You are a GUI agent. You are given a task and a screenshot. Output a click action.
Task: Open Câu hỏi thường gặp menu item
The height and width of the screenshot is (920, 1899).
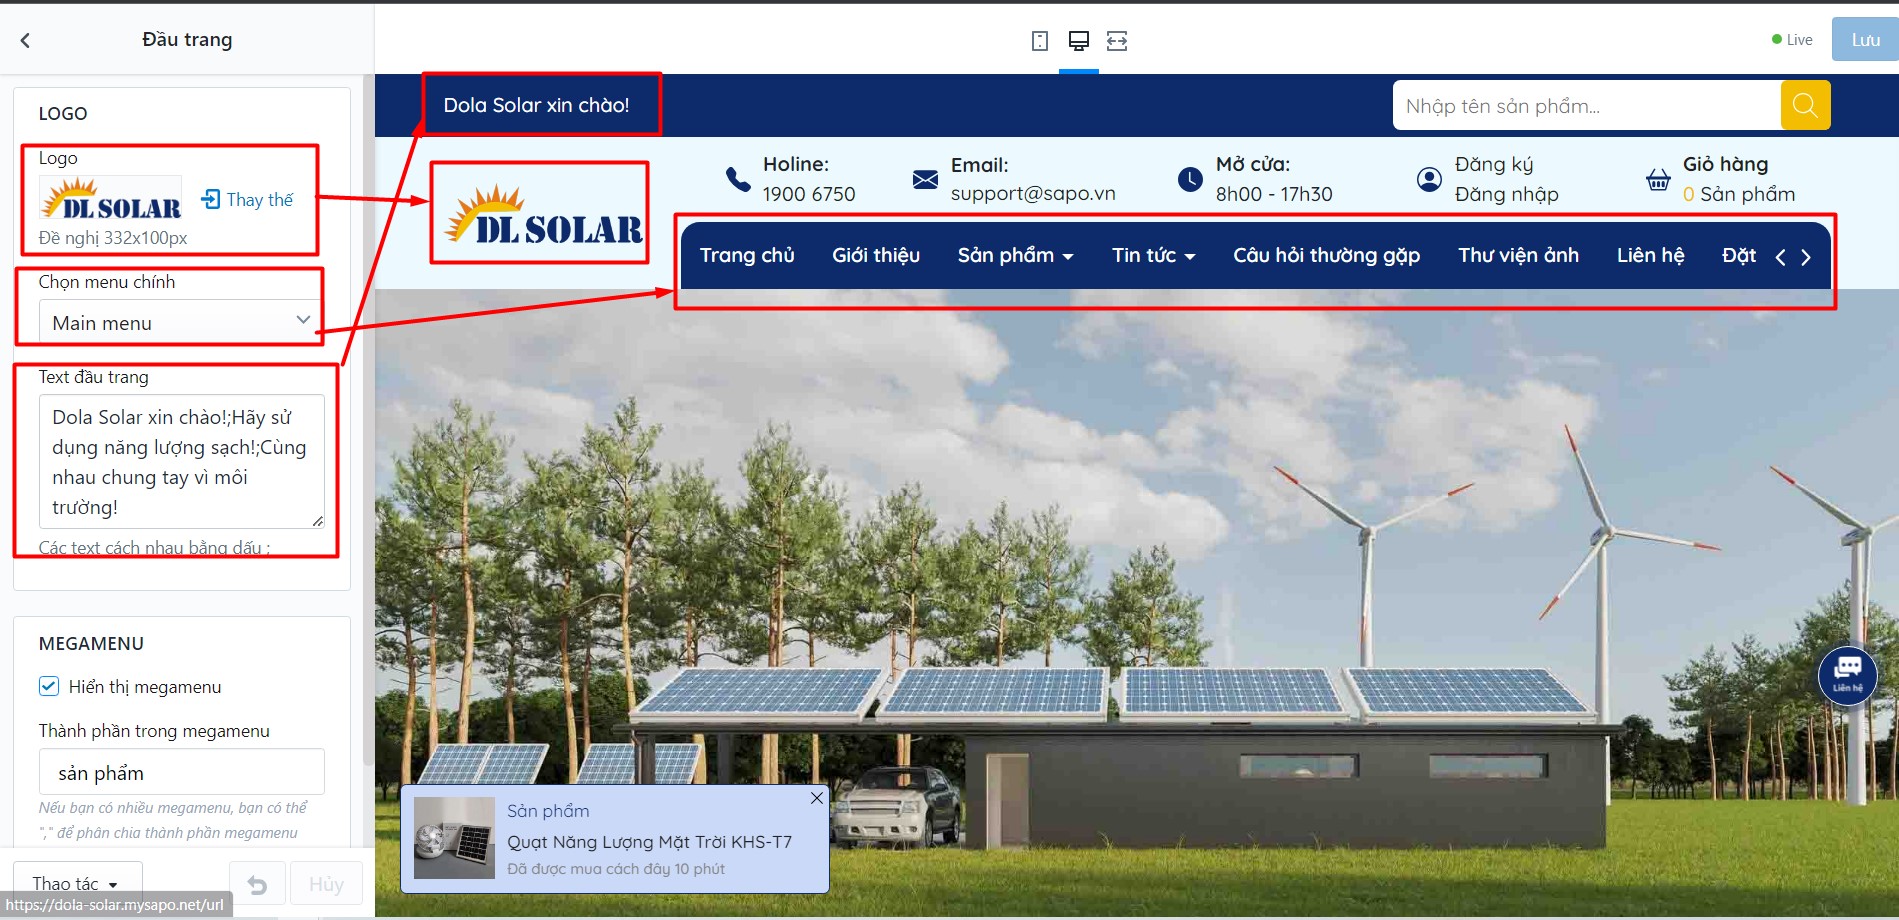[1326, 255]
